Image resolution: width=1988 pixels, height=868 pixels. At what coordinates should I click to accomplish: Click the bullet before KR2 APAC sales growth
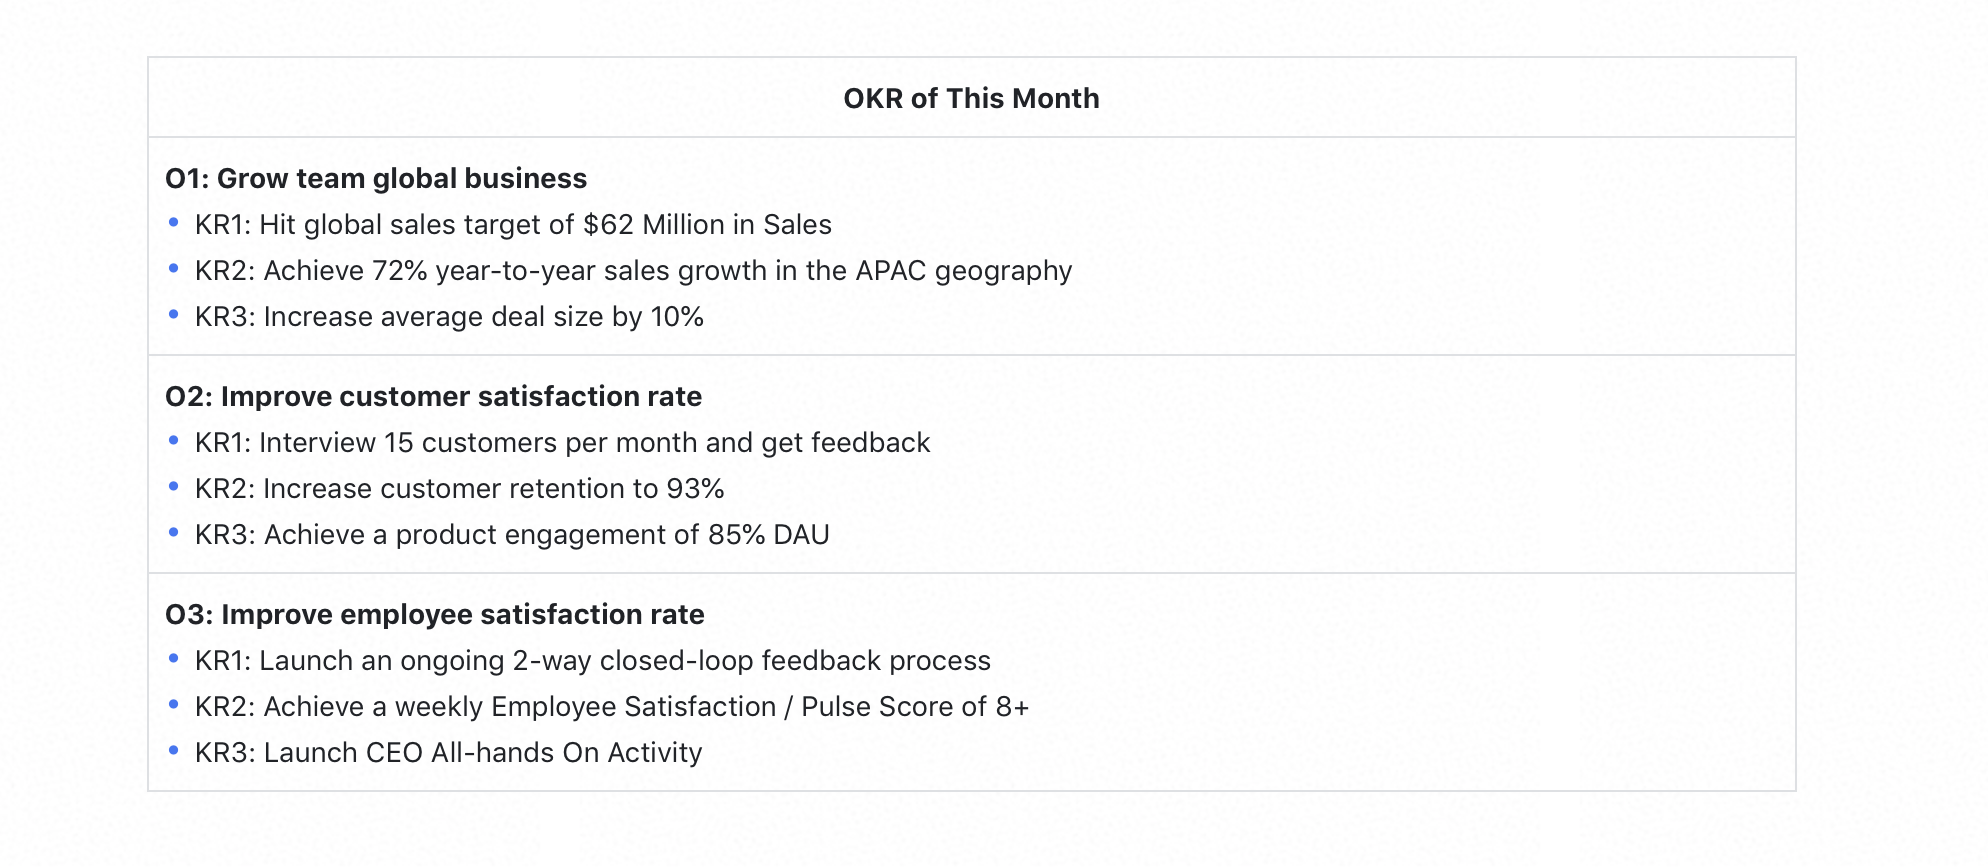[x=174, y=268]
